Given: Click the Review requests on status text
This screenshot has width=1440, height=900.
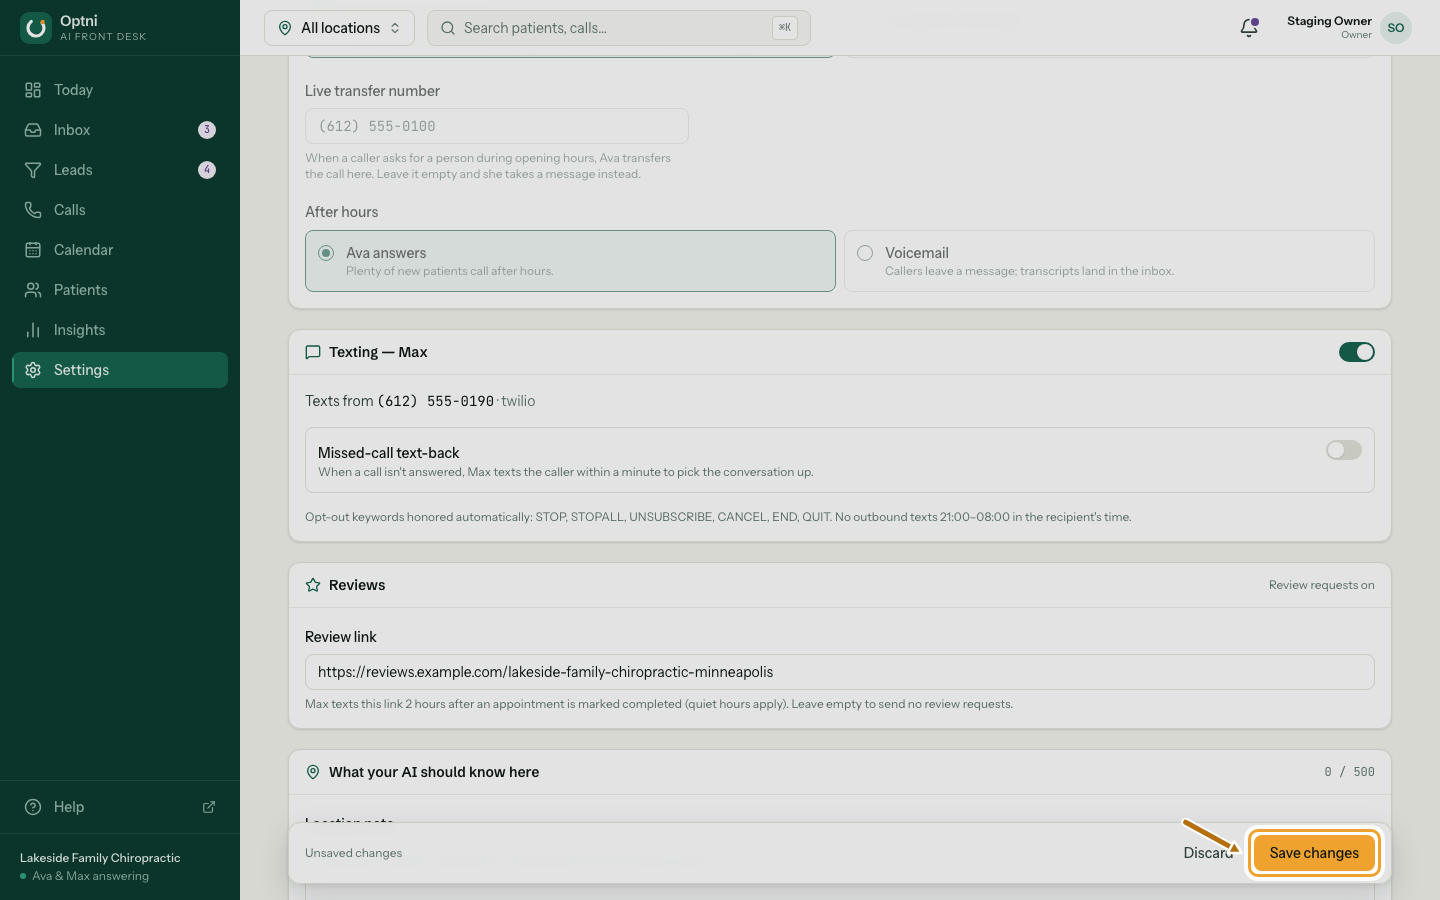Looking at the screenshot, I should [1322, 585].
